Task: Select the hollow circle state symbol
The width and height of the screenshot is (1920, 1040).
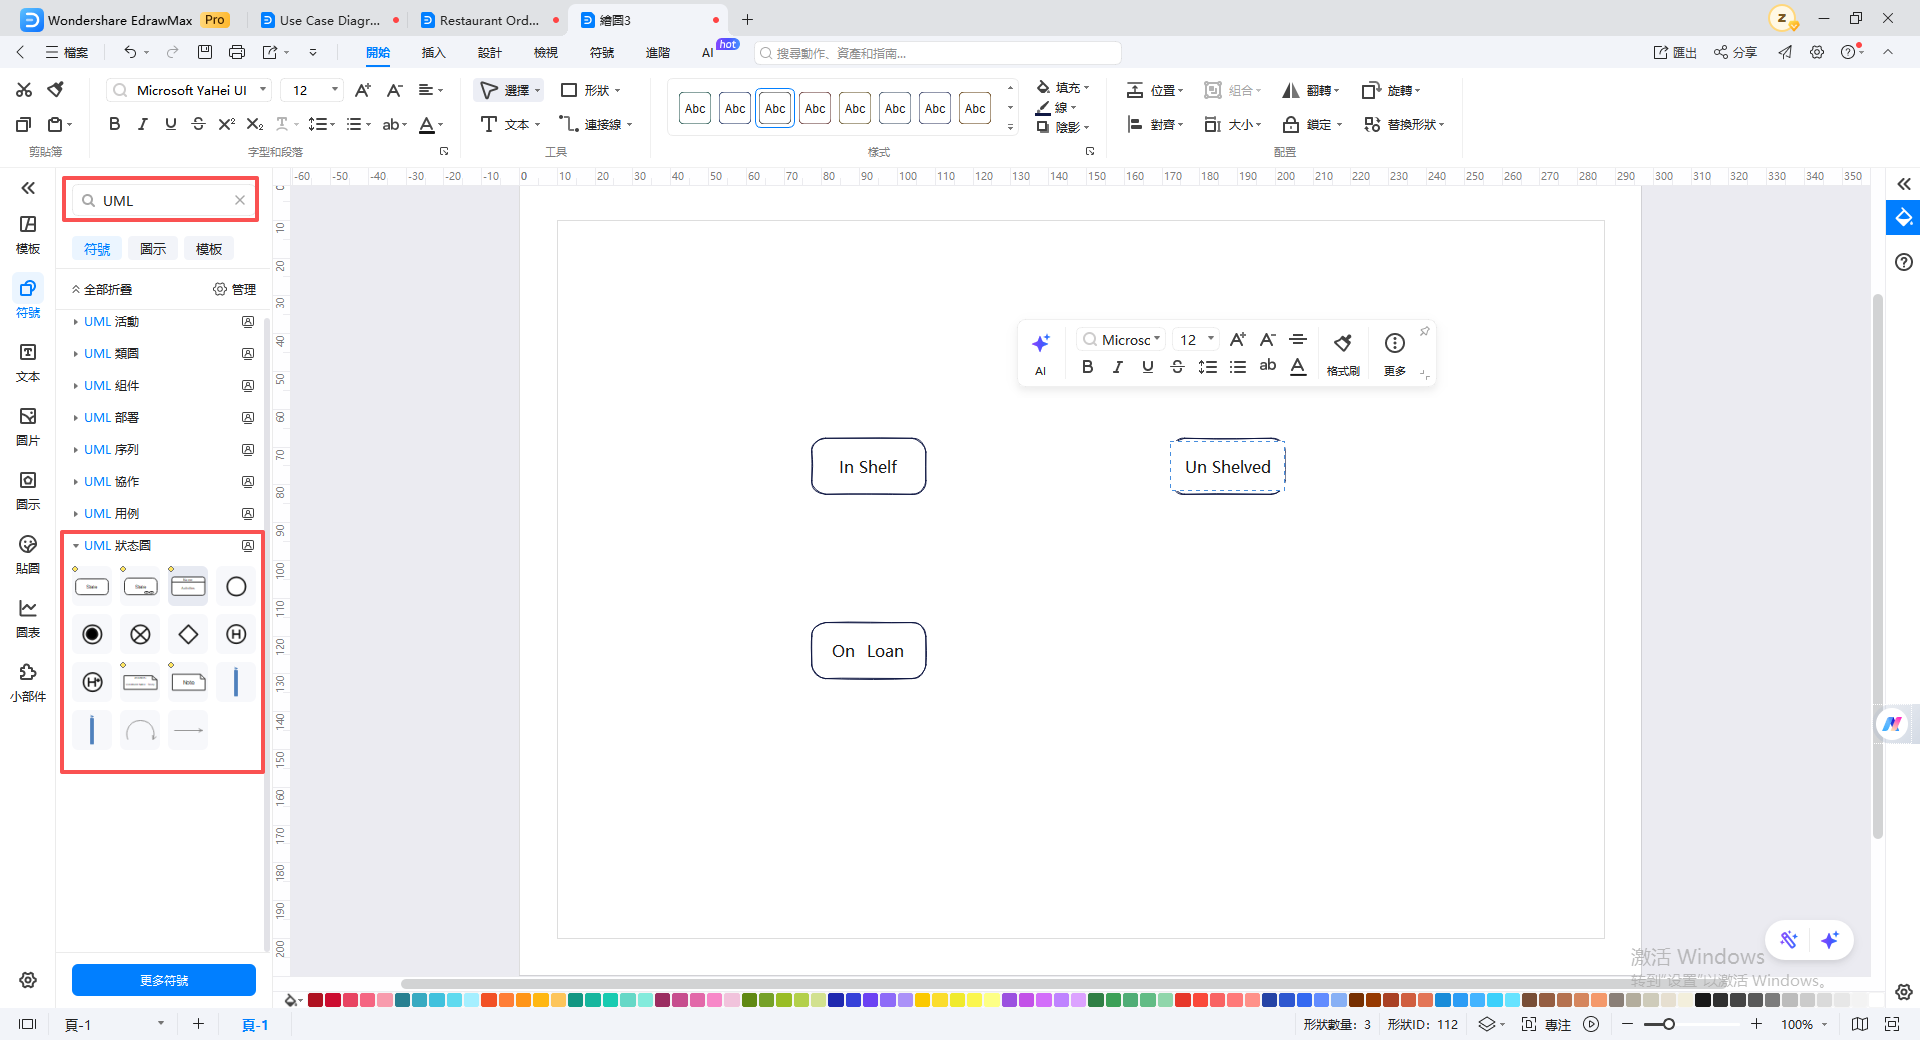Action: tap(236, 586)
